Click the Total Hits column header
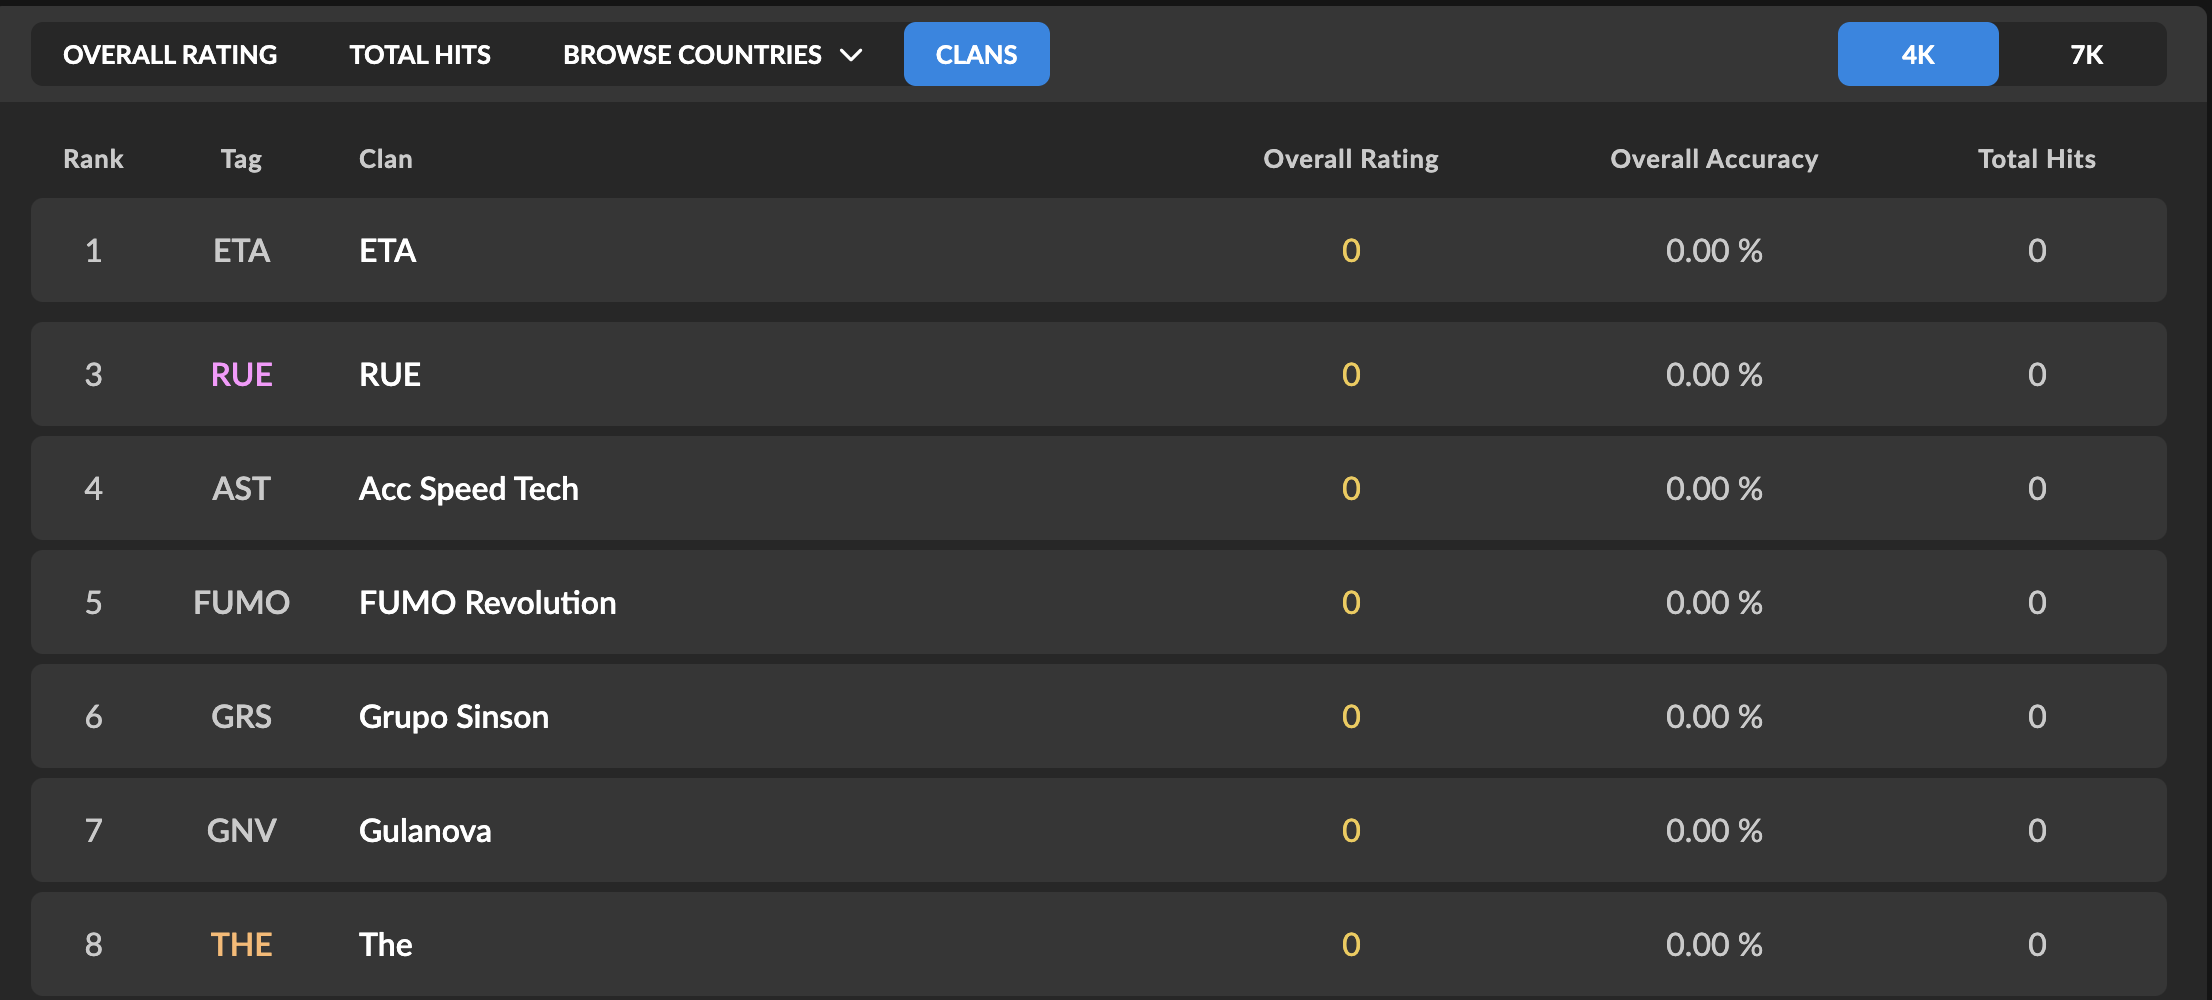The height and width of the screenshot is (1000, 2212). [x=2036, y=159]
